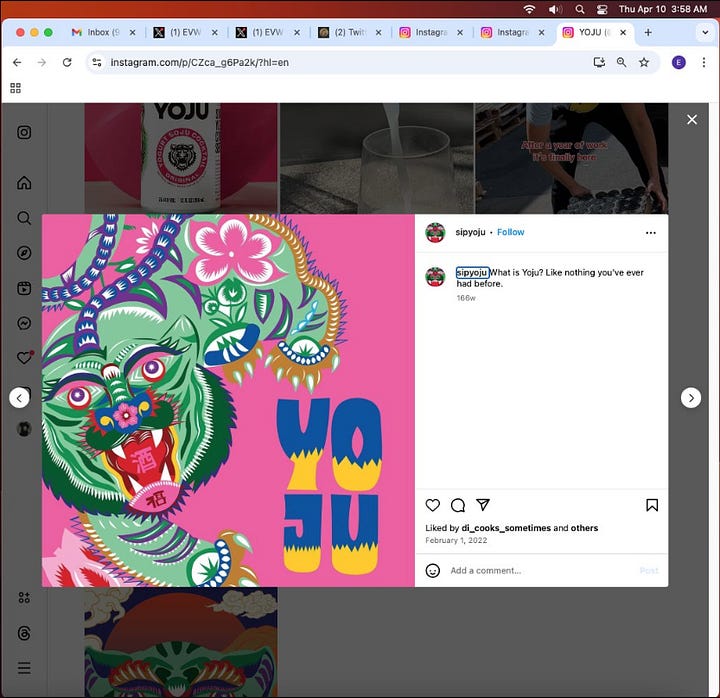Image resolution: width=720 pixels, height=698 pixels.
Task: Go to the next post arrow
Action: coord(691,398)
